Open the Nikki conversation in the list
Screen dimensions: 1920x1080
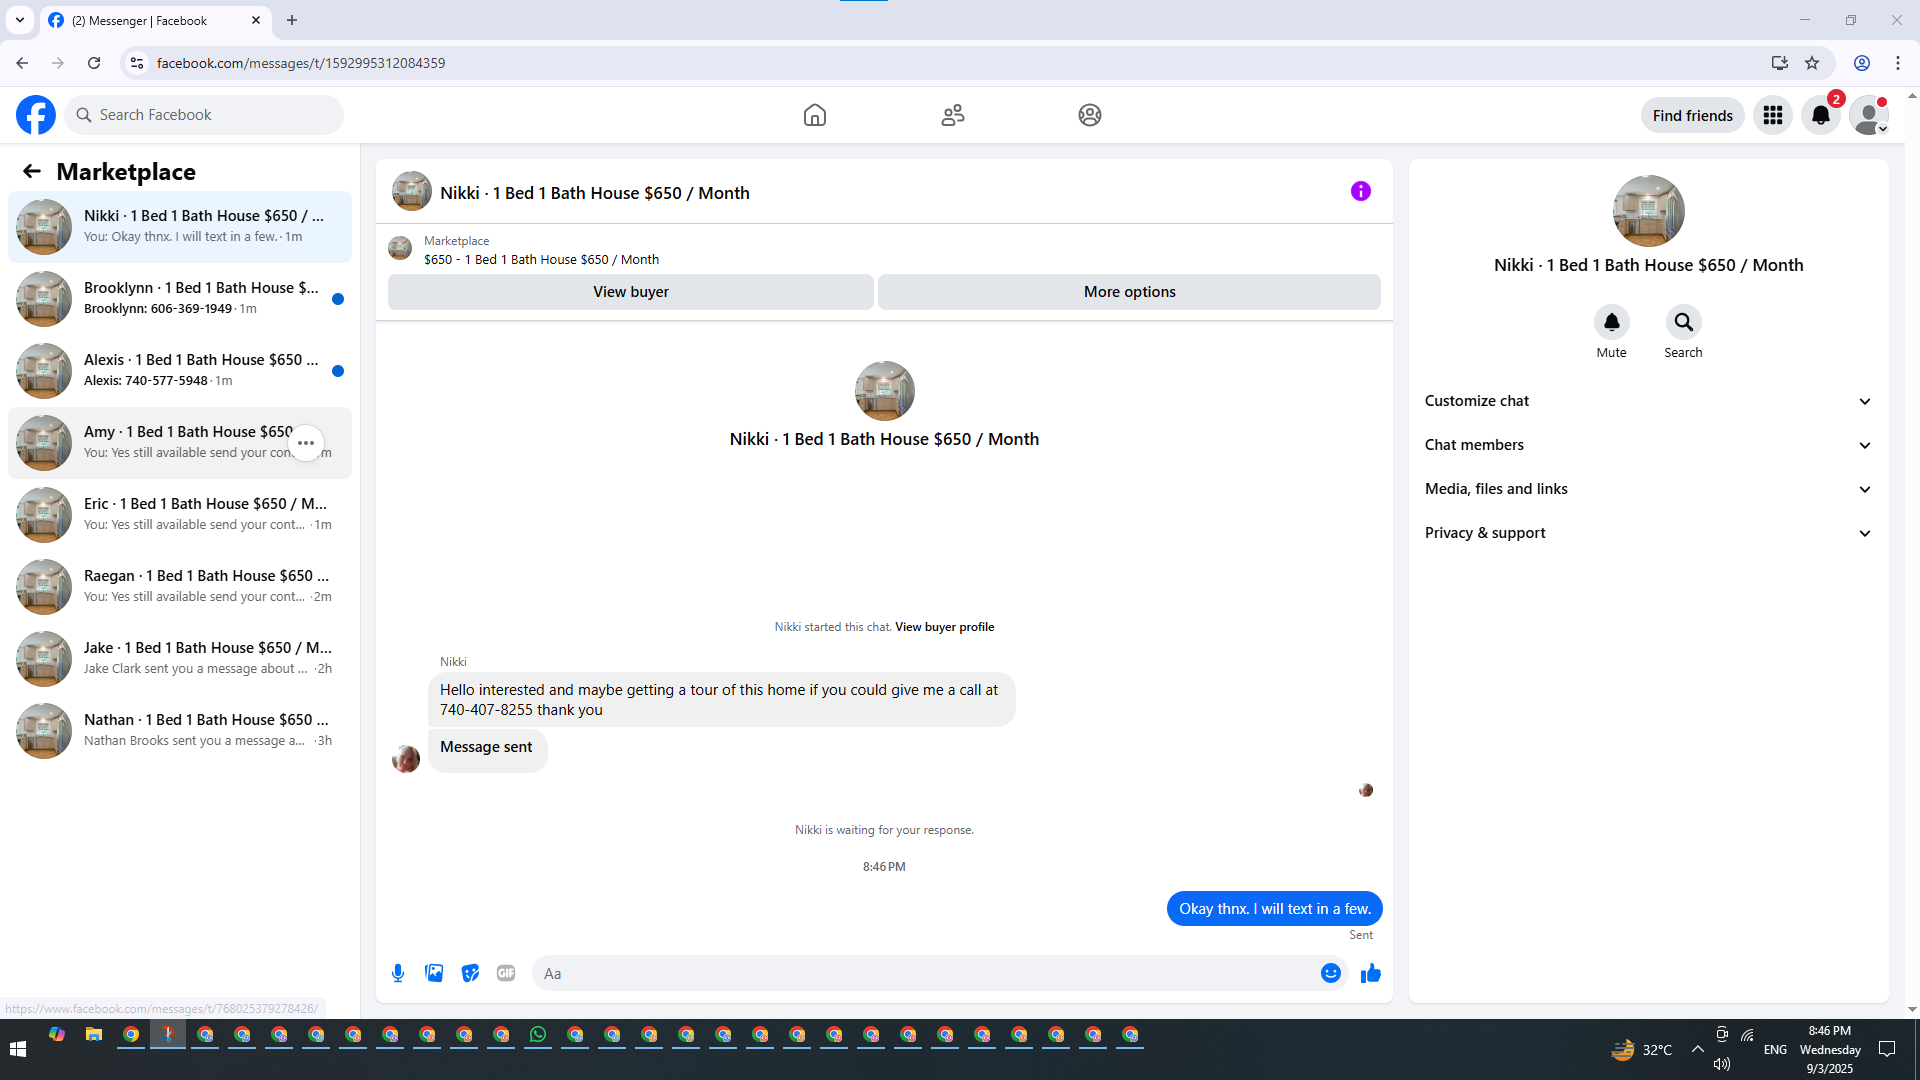[x=180, y=227]
